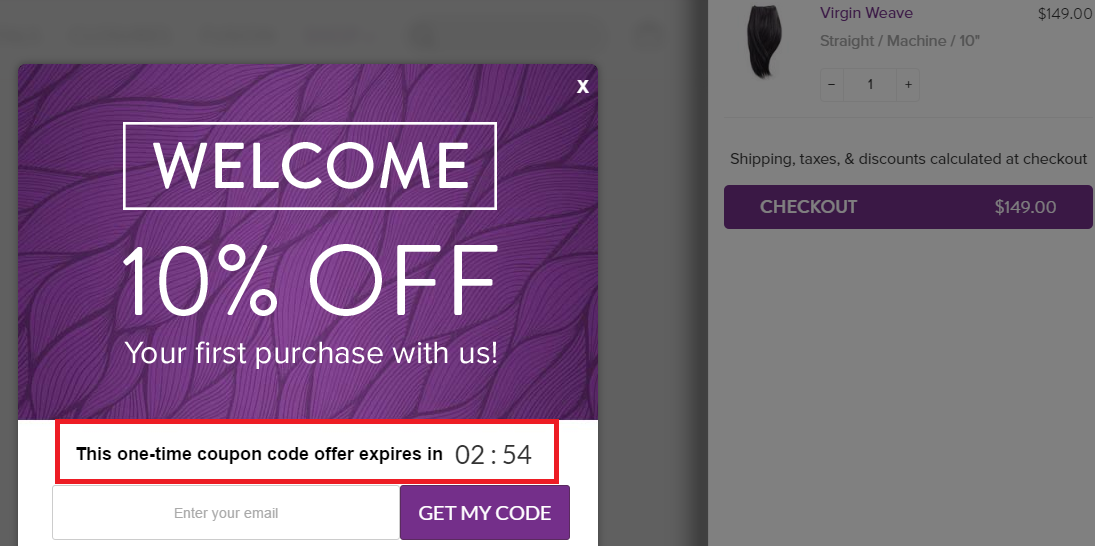Close the welcome popup with the X

[x=582, y=87]
